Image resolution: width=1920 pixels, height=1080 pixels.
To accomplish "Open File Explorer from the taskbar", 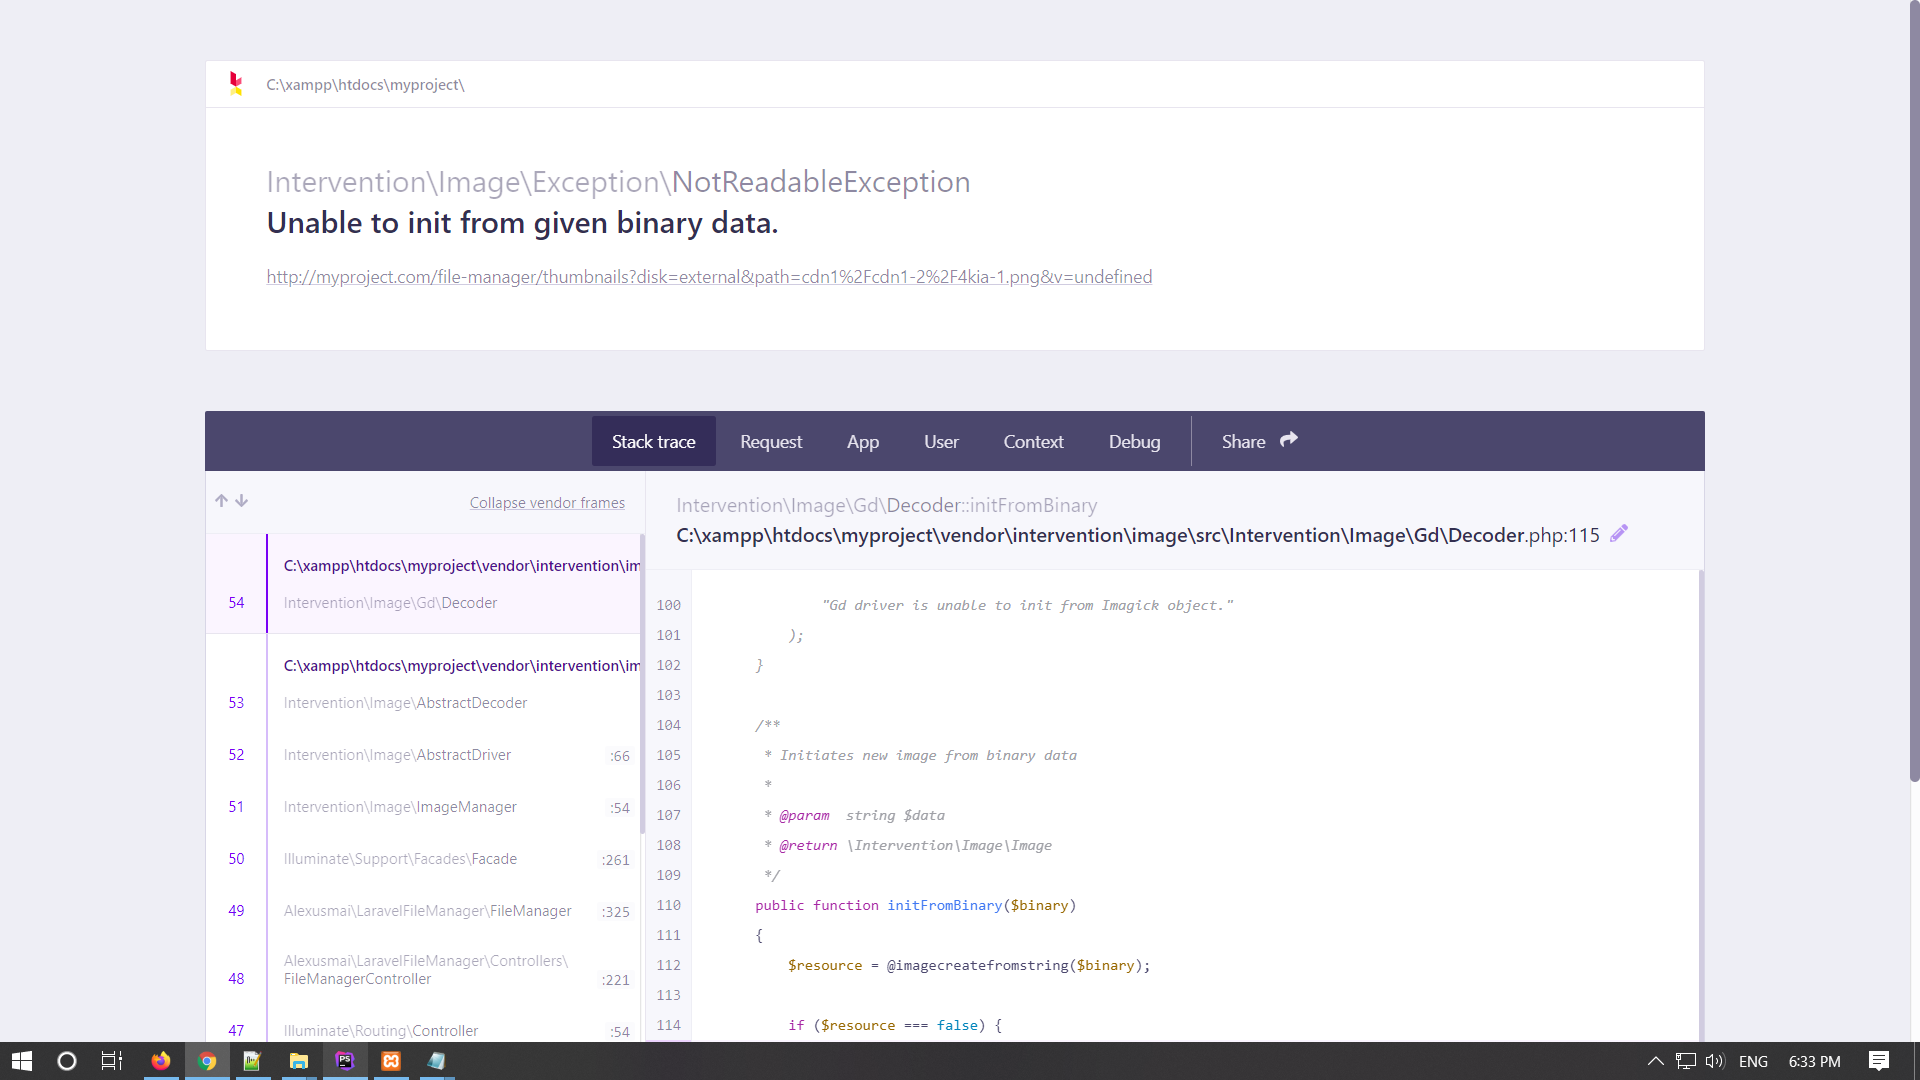I will click(x=298, y=1061).
